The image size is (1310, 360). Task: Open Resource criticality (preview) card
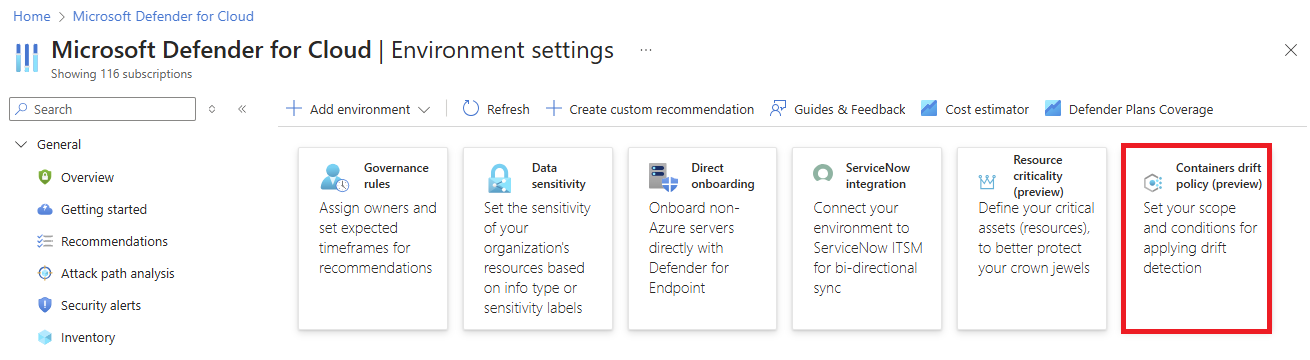click(x=1031, y=238)
